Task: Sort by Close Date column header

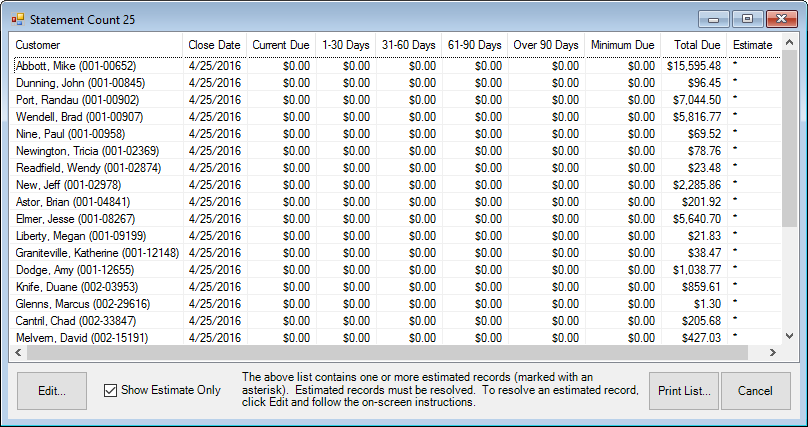Action: pyautogui.click(x=214, y=45)
